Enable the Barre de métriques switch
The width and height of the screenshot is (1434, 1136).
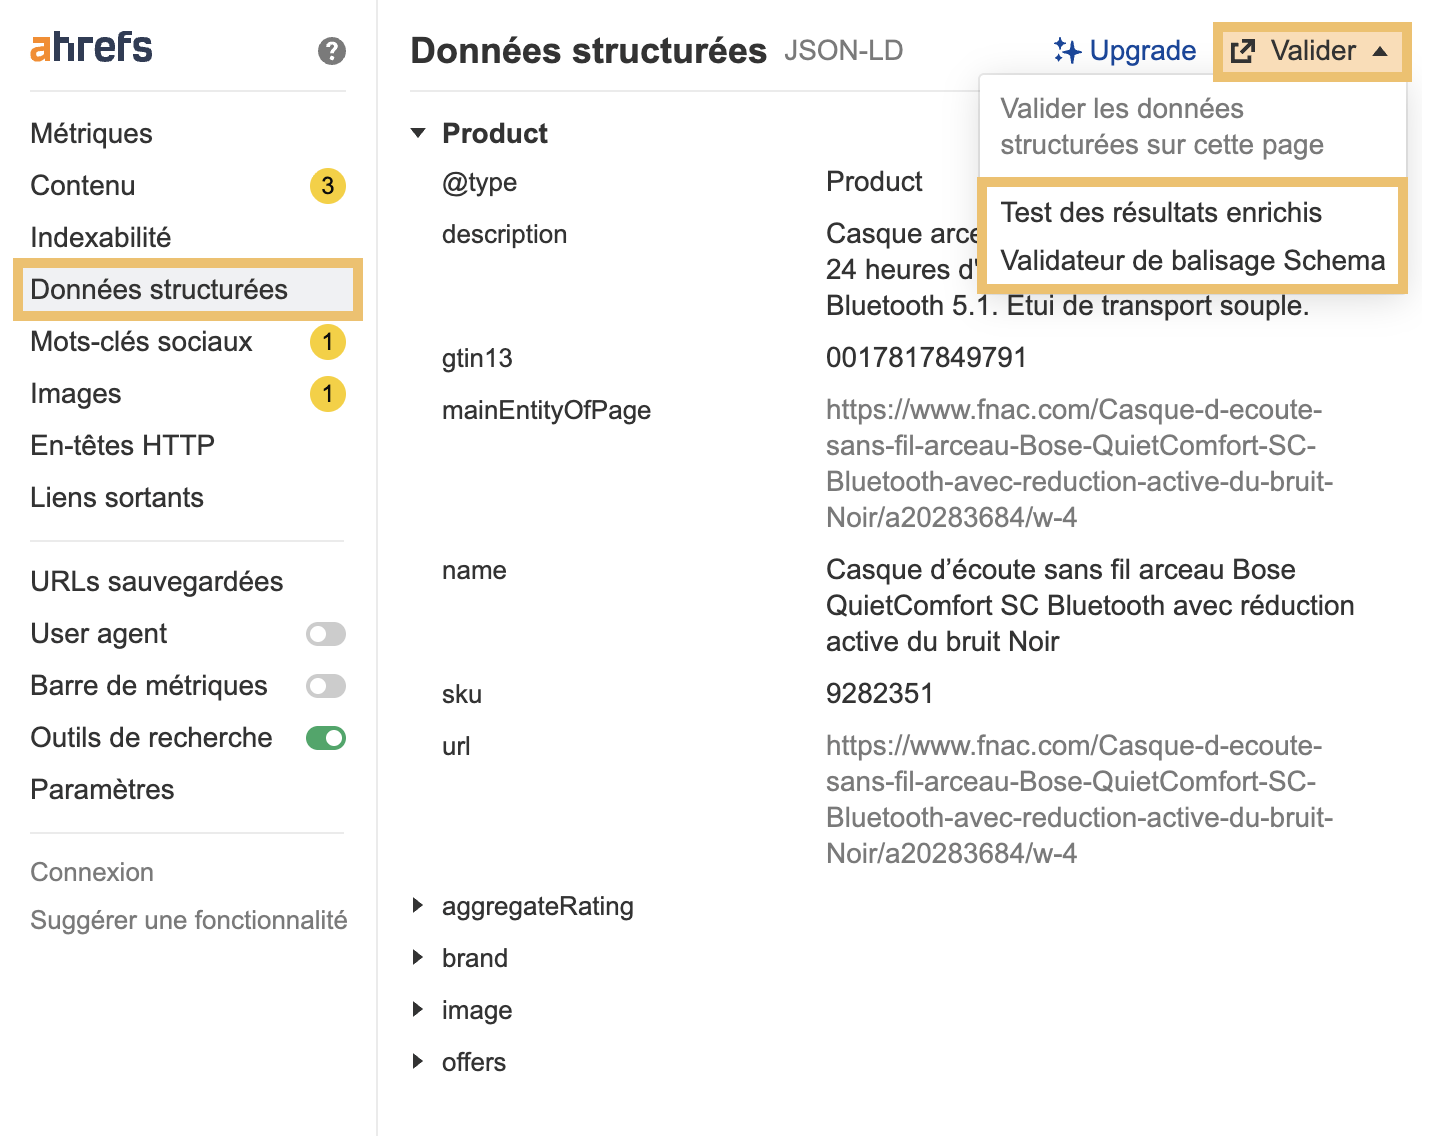point(325,686)
